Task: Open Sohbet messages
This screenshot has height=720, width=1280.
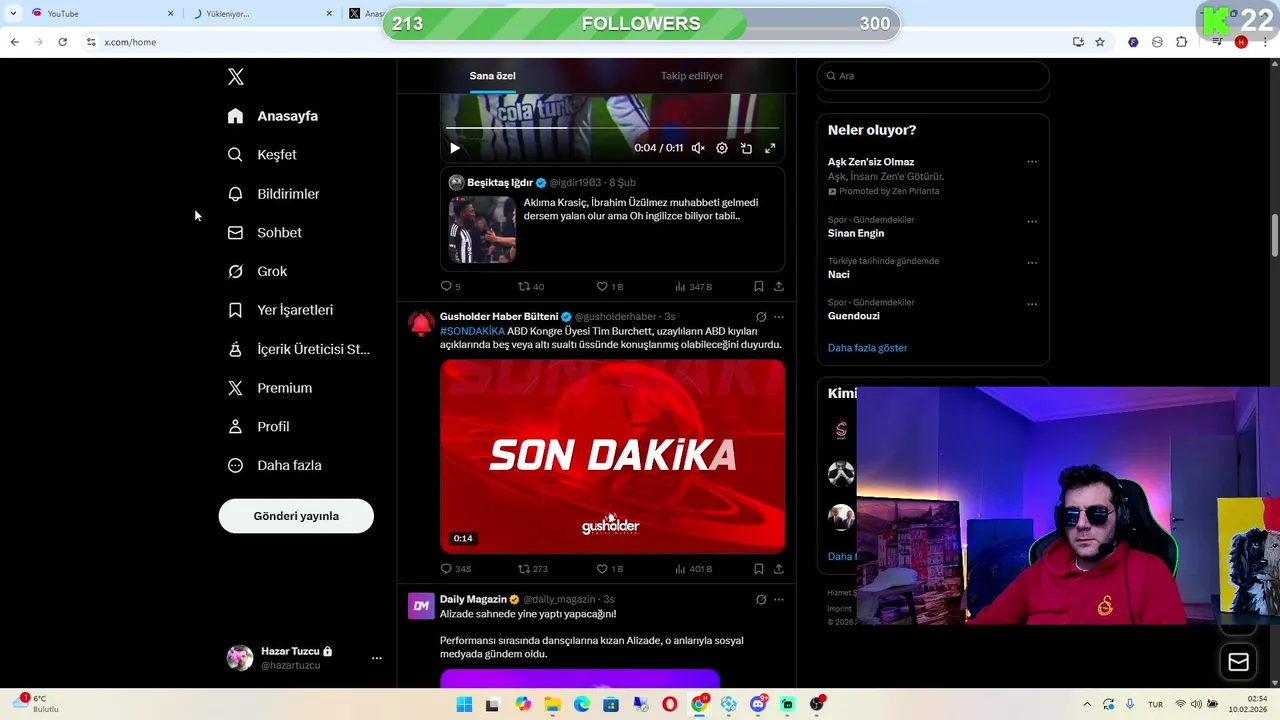Action: point(265,233)
